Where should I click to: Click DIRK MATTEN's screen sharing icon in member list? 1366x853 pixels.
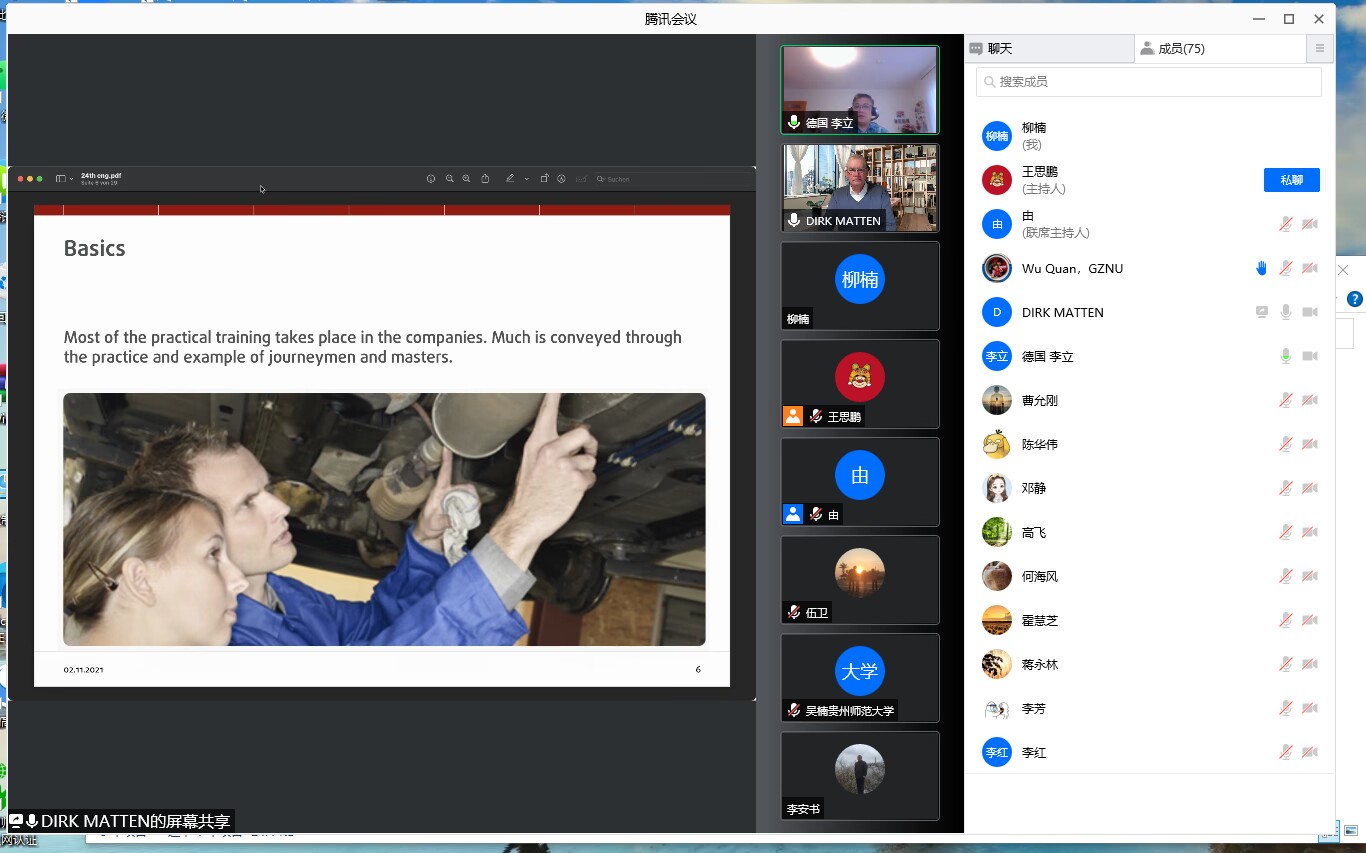(1262, 312)
